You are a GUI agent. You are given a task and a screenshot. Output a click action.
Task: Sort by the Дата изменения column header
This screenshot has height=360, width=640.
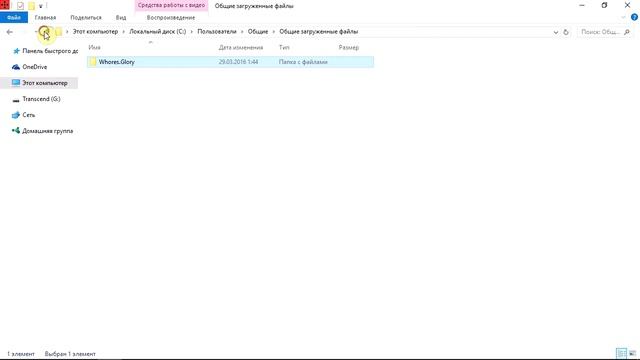(x=241, y=47)
